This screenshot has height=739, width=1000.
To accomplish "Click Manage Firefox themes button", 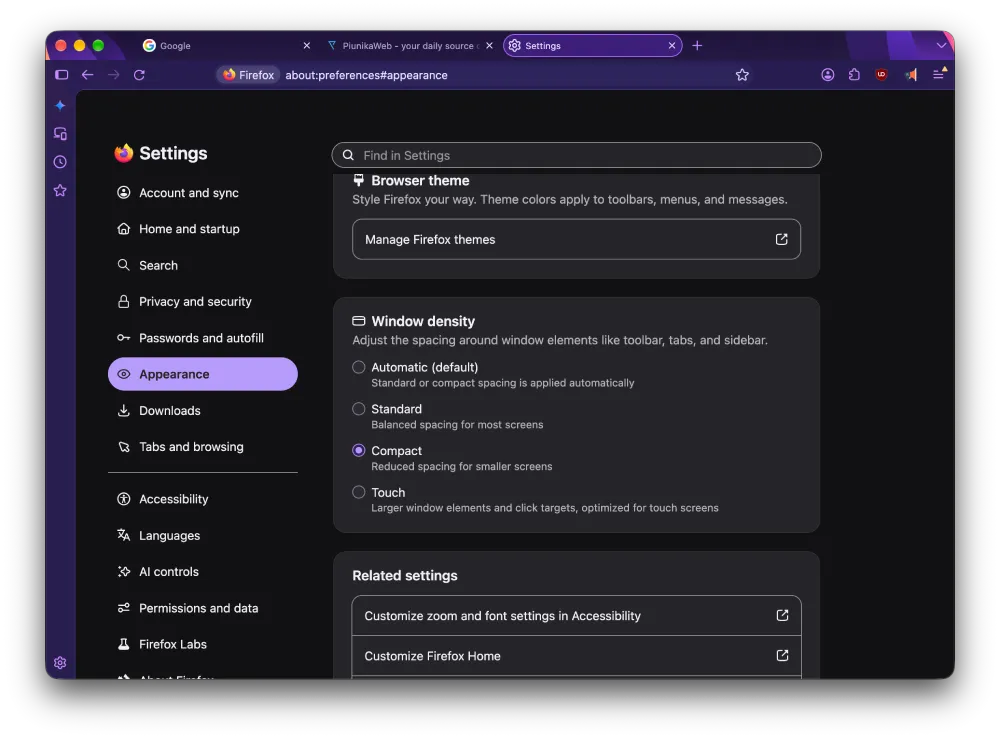I will [x=576, y=239].
